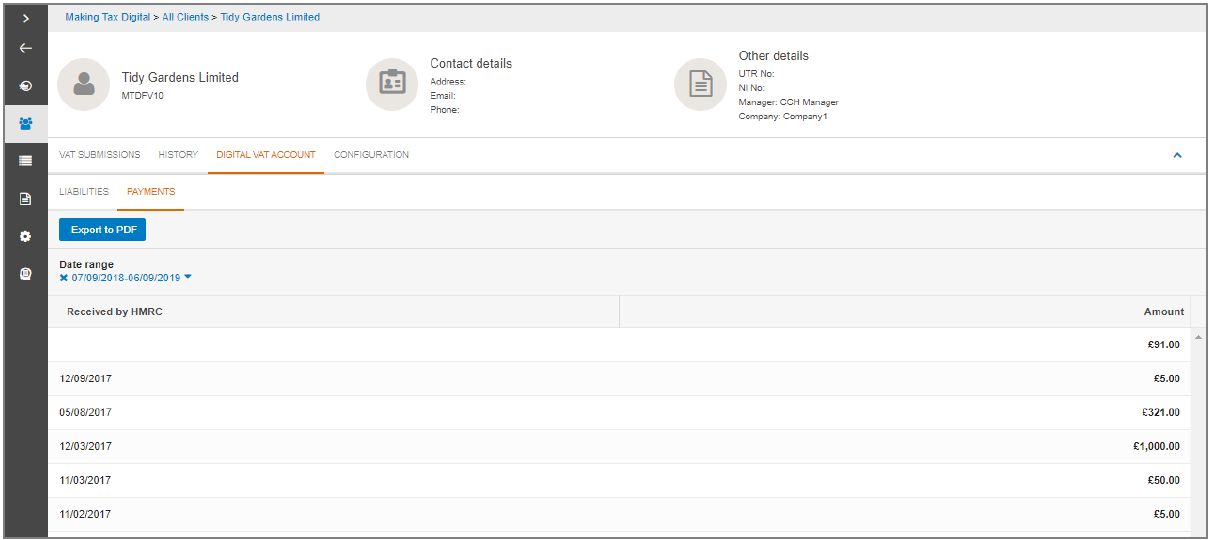Click the Export to PDF button

(x=103, y=230)
